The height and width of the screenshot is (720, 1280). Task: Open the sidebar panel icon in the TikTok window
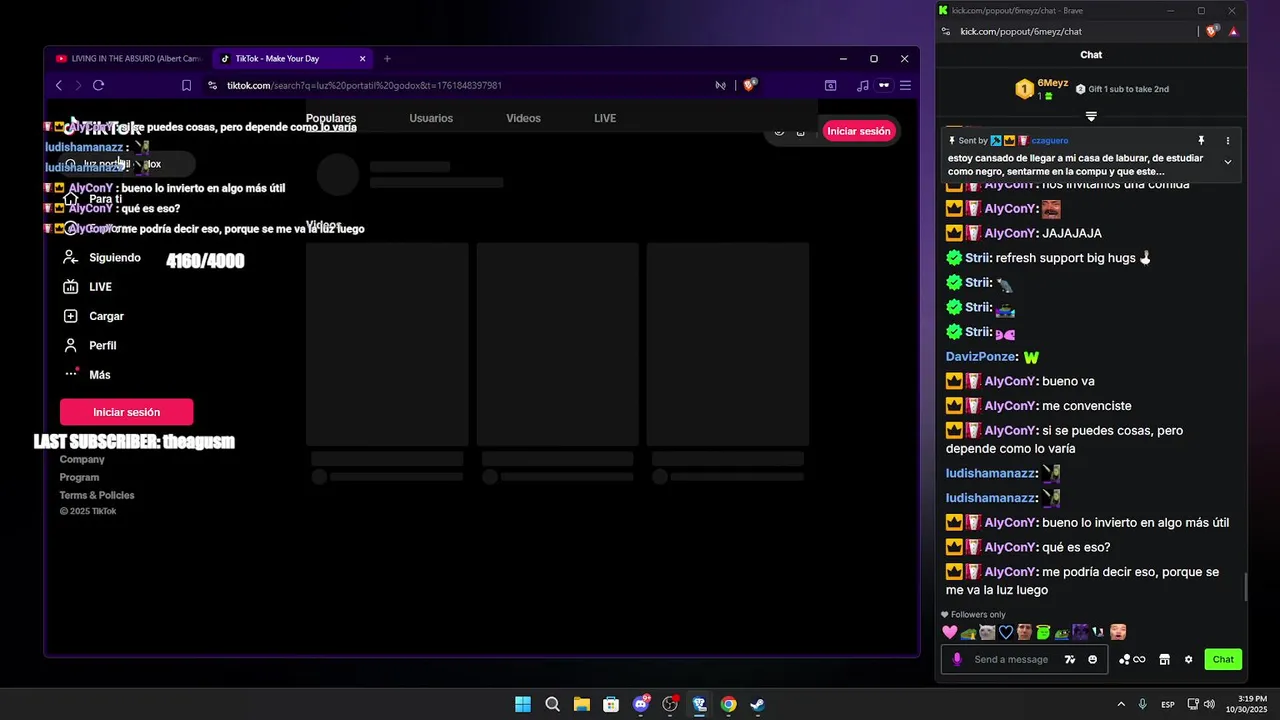click(830, 86)
